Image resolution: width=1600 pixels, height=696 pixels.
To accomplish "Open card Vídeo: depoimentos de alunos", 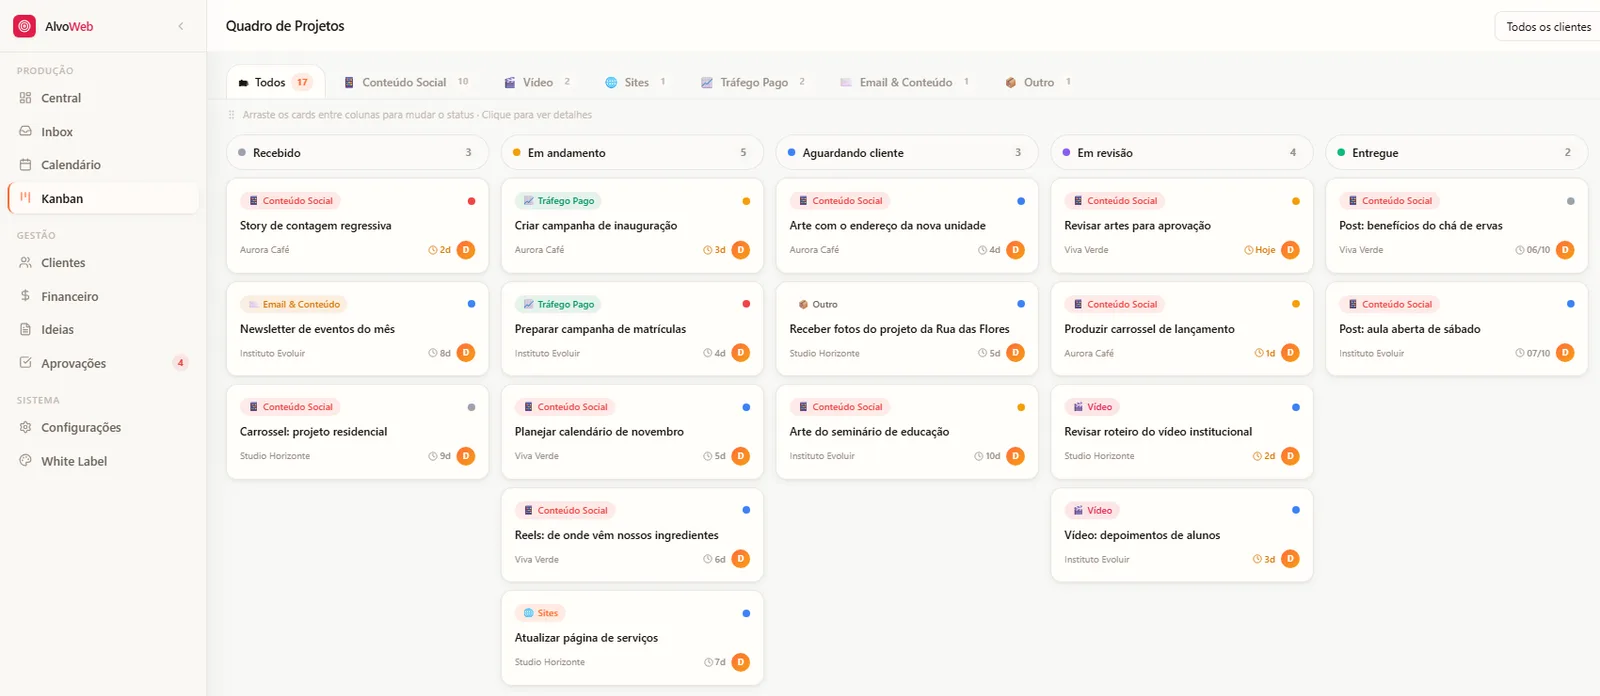I will pyautogui.click(x=1182, y=535).
